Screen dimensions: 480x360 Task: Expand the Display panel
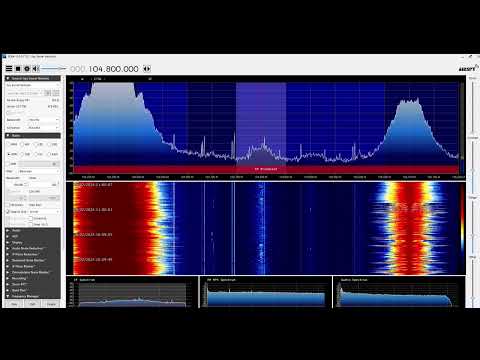tap(33, 242)
